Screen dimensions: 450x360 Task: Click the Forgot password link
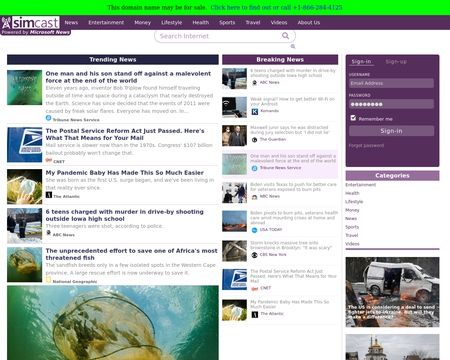366,145
